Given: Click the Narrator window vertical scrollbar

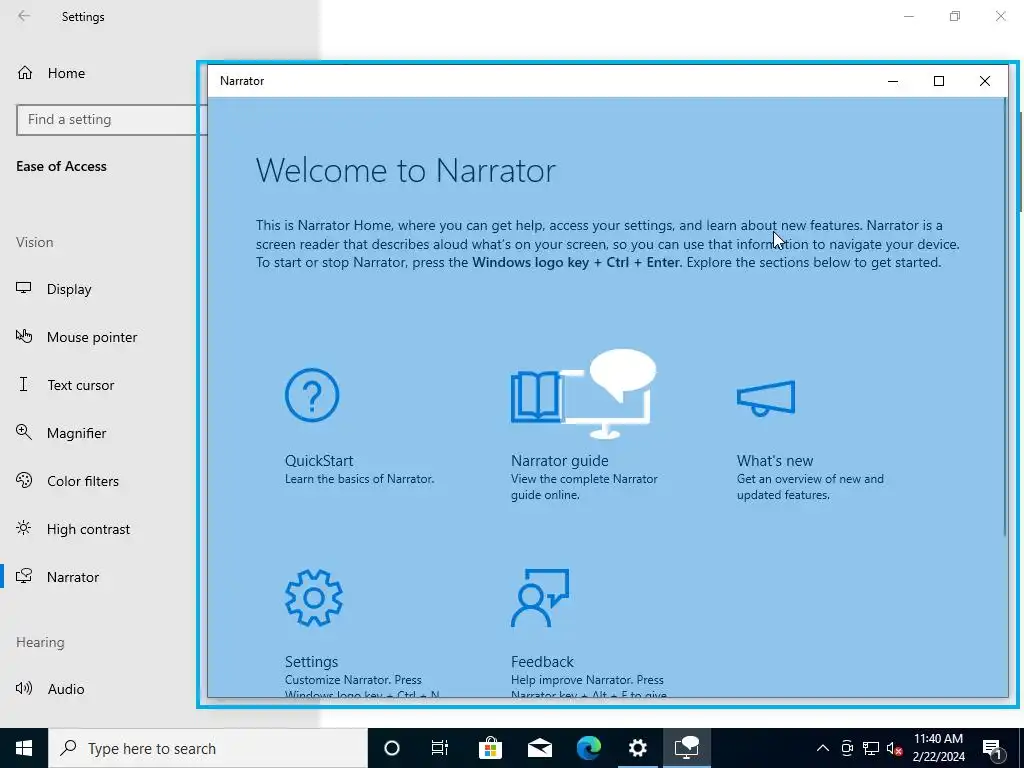Looking at the screenshot, I should [1005, 317].
